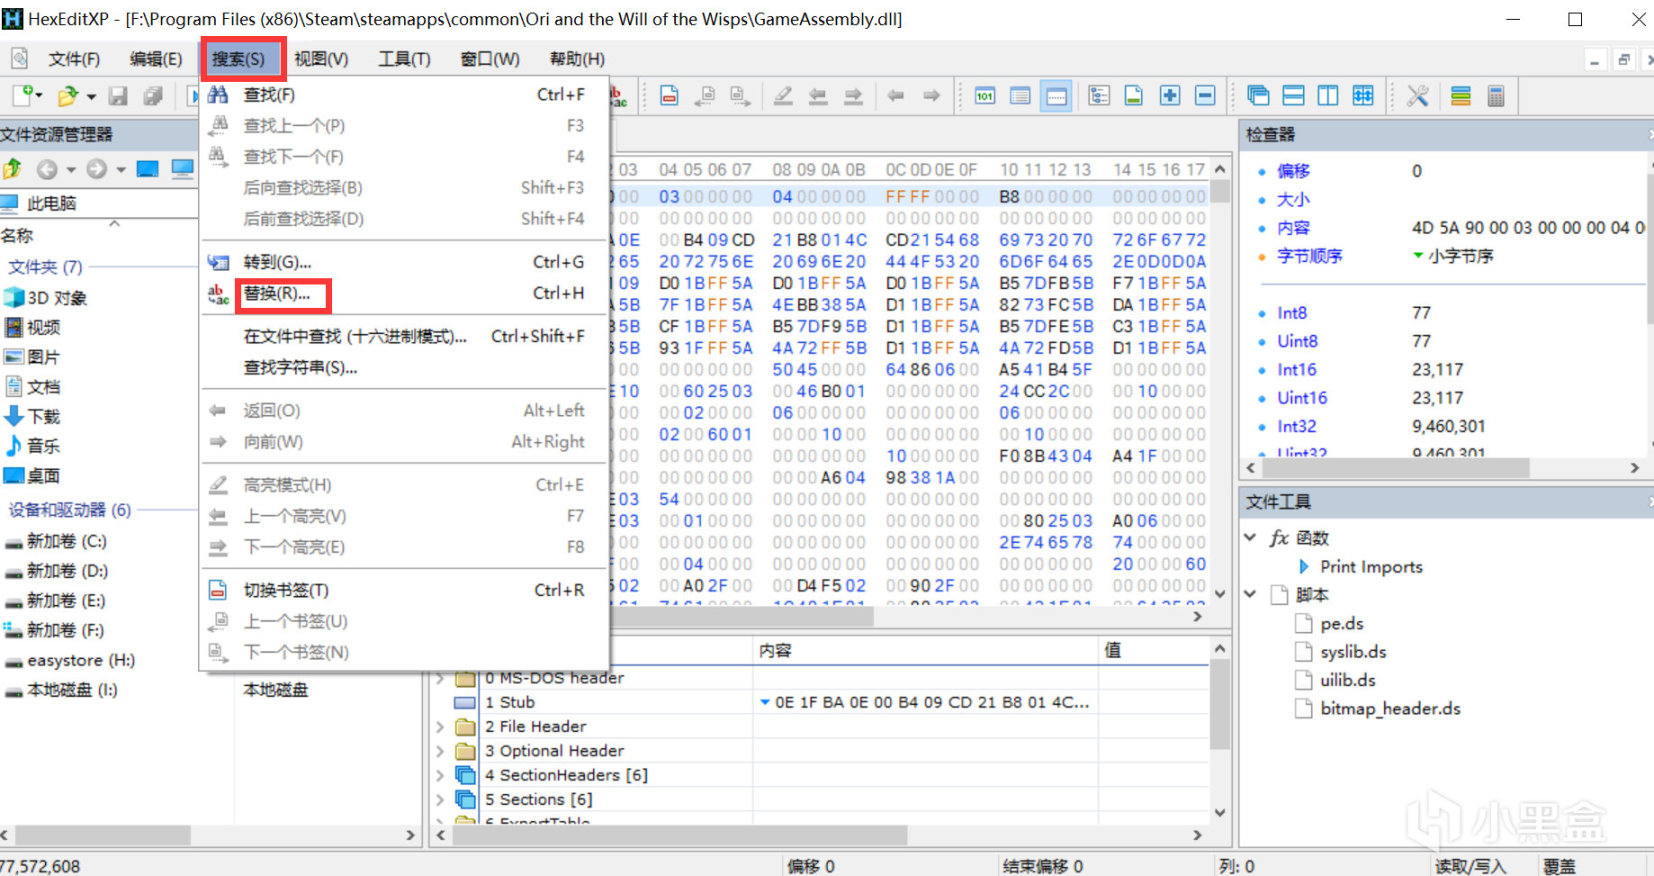This screenshot has height=876, width=1654.
Task: Cascade windows using the stacked windows icon
Action: tap(1259, 96)
